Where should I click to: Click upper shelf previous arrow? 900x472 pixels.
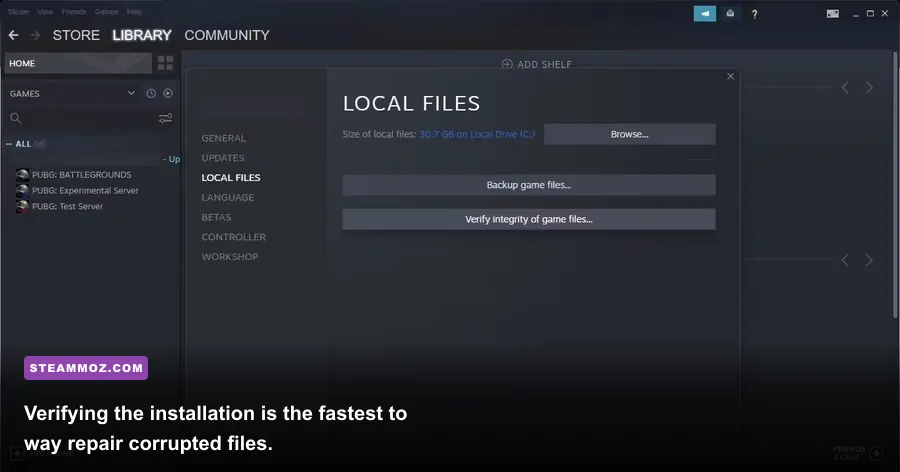(x=845, y=87)
